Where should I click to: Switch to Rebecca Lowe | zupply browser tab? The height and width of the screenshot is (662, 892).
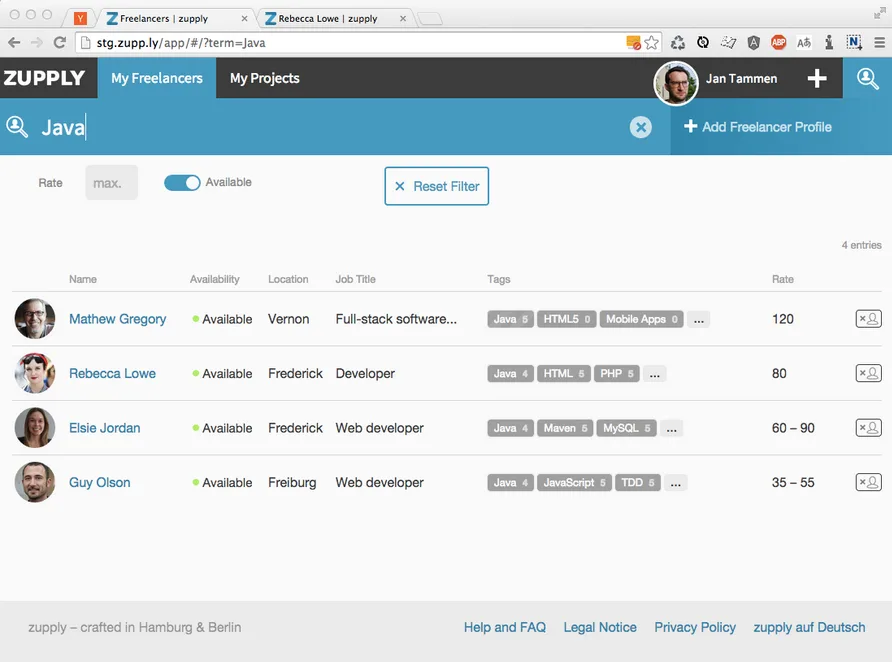pyautogui.click(x=336, y=19)
